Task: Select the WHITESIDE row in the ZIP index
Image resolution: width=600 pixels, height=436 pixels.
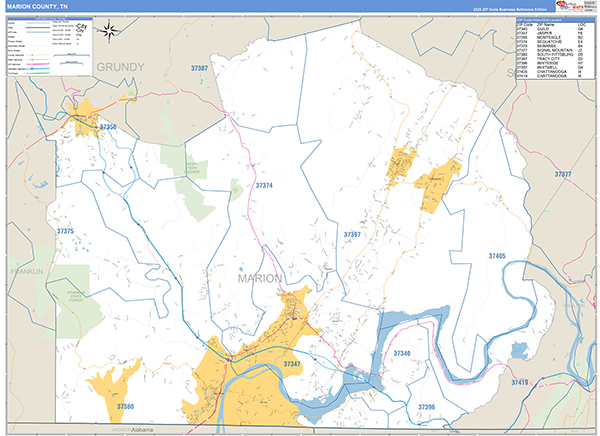Action: 550,63
